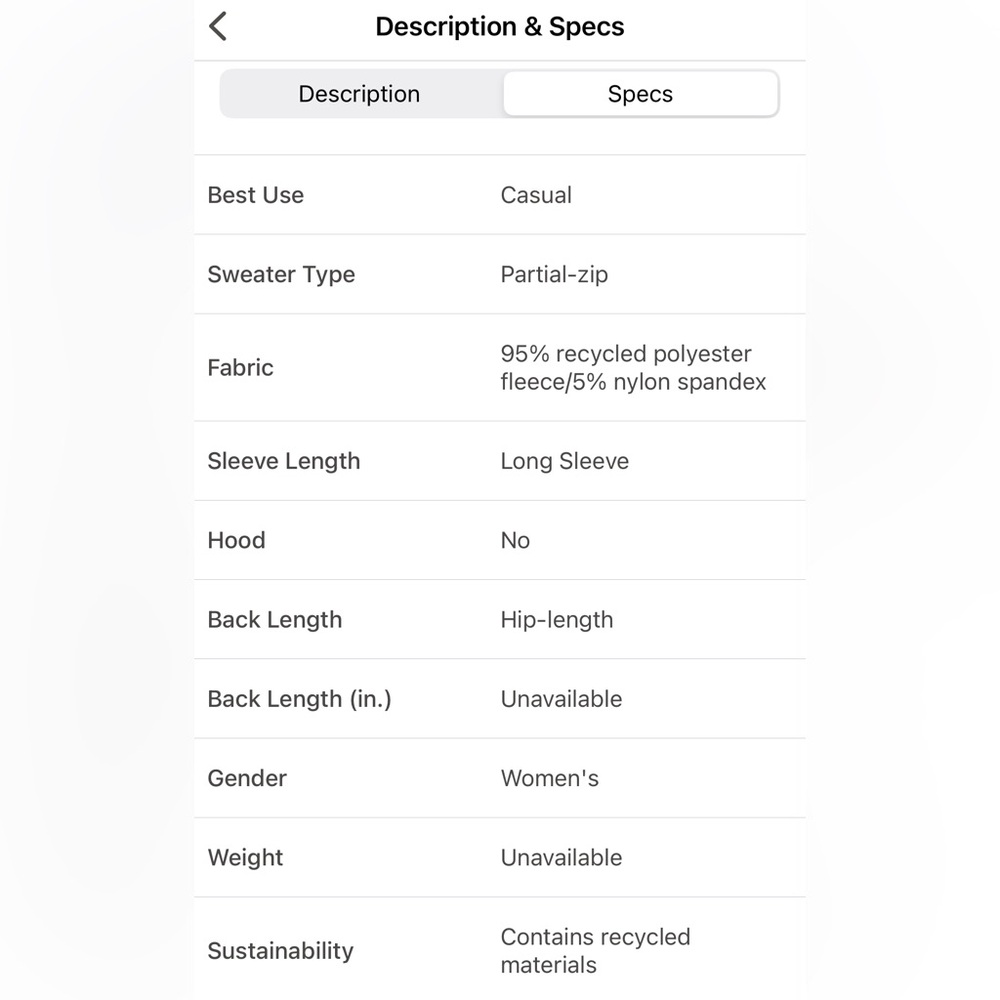The image size is (1000, 1000).
Task: Click the Description & Specs title
Action: [499, 27]
